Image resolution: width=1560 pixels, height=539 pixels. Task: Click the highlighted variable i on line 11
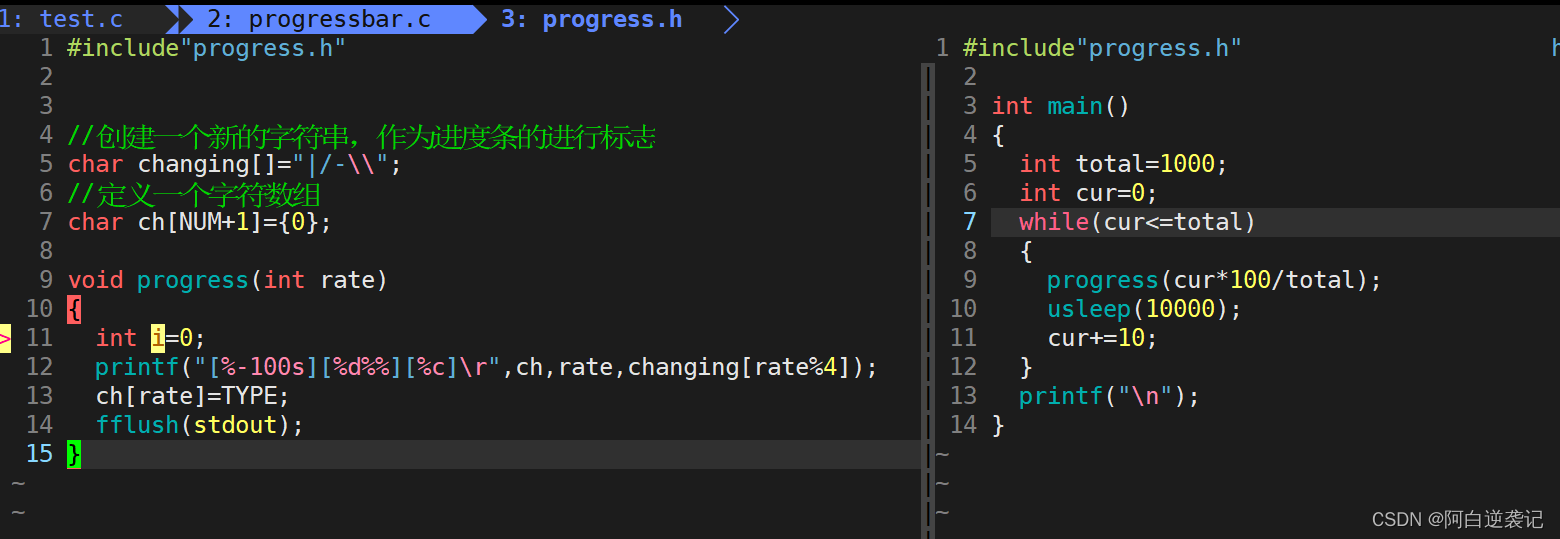click(x=158, y=338)
